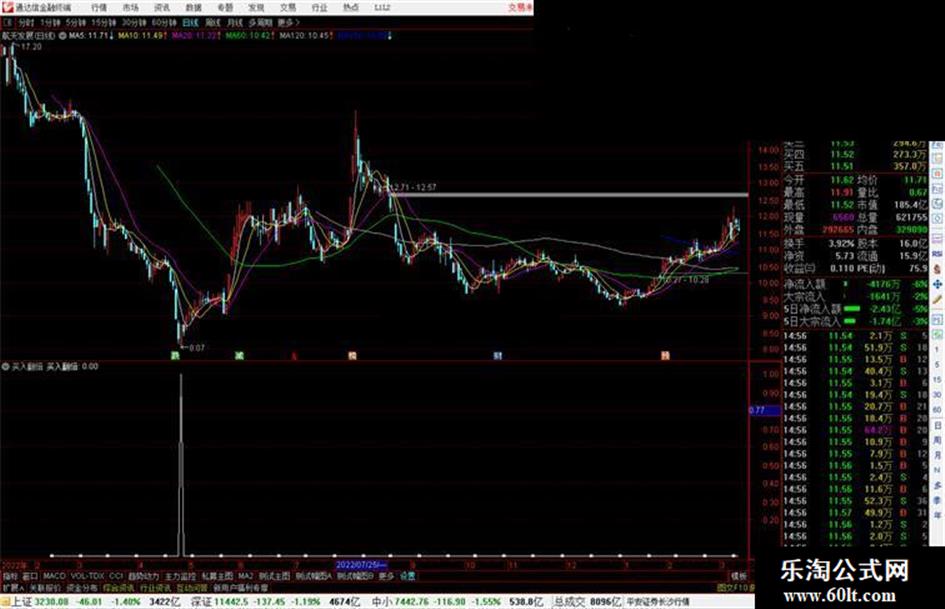Viewport: 945px width, 609px height.
Task: Open the 交易 menu
Action: pyautogui.click(x=288, y=8)
